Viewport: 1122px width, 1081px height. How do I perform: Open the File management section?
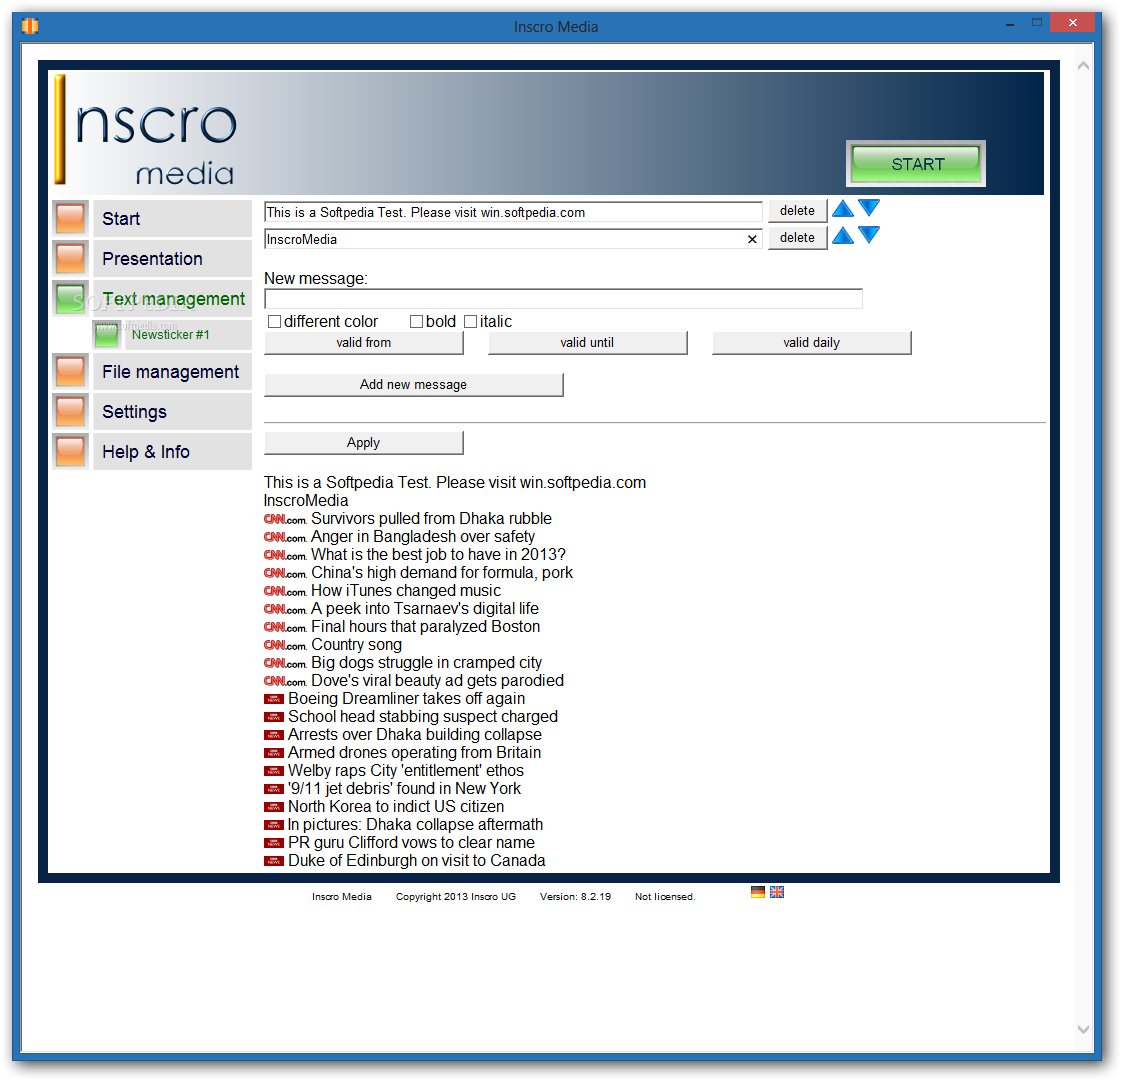(172, 371)
